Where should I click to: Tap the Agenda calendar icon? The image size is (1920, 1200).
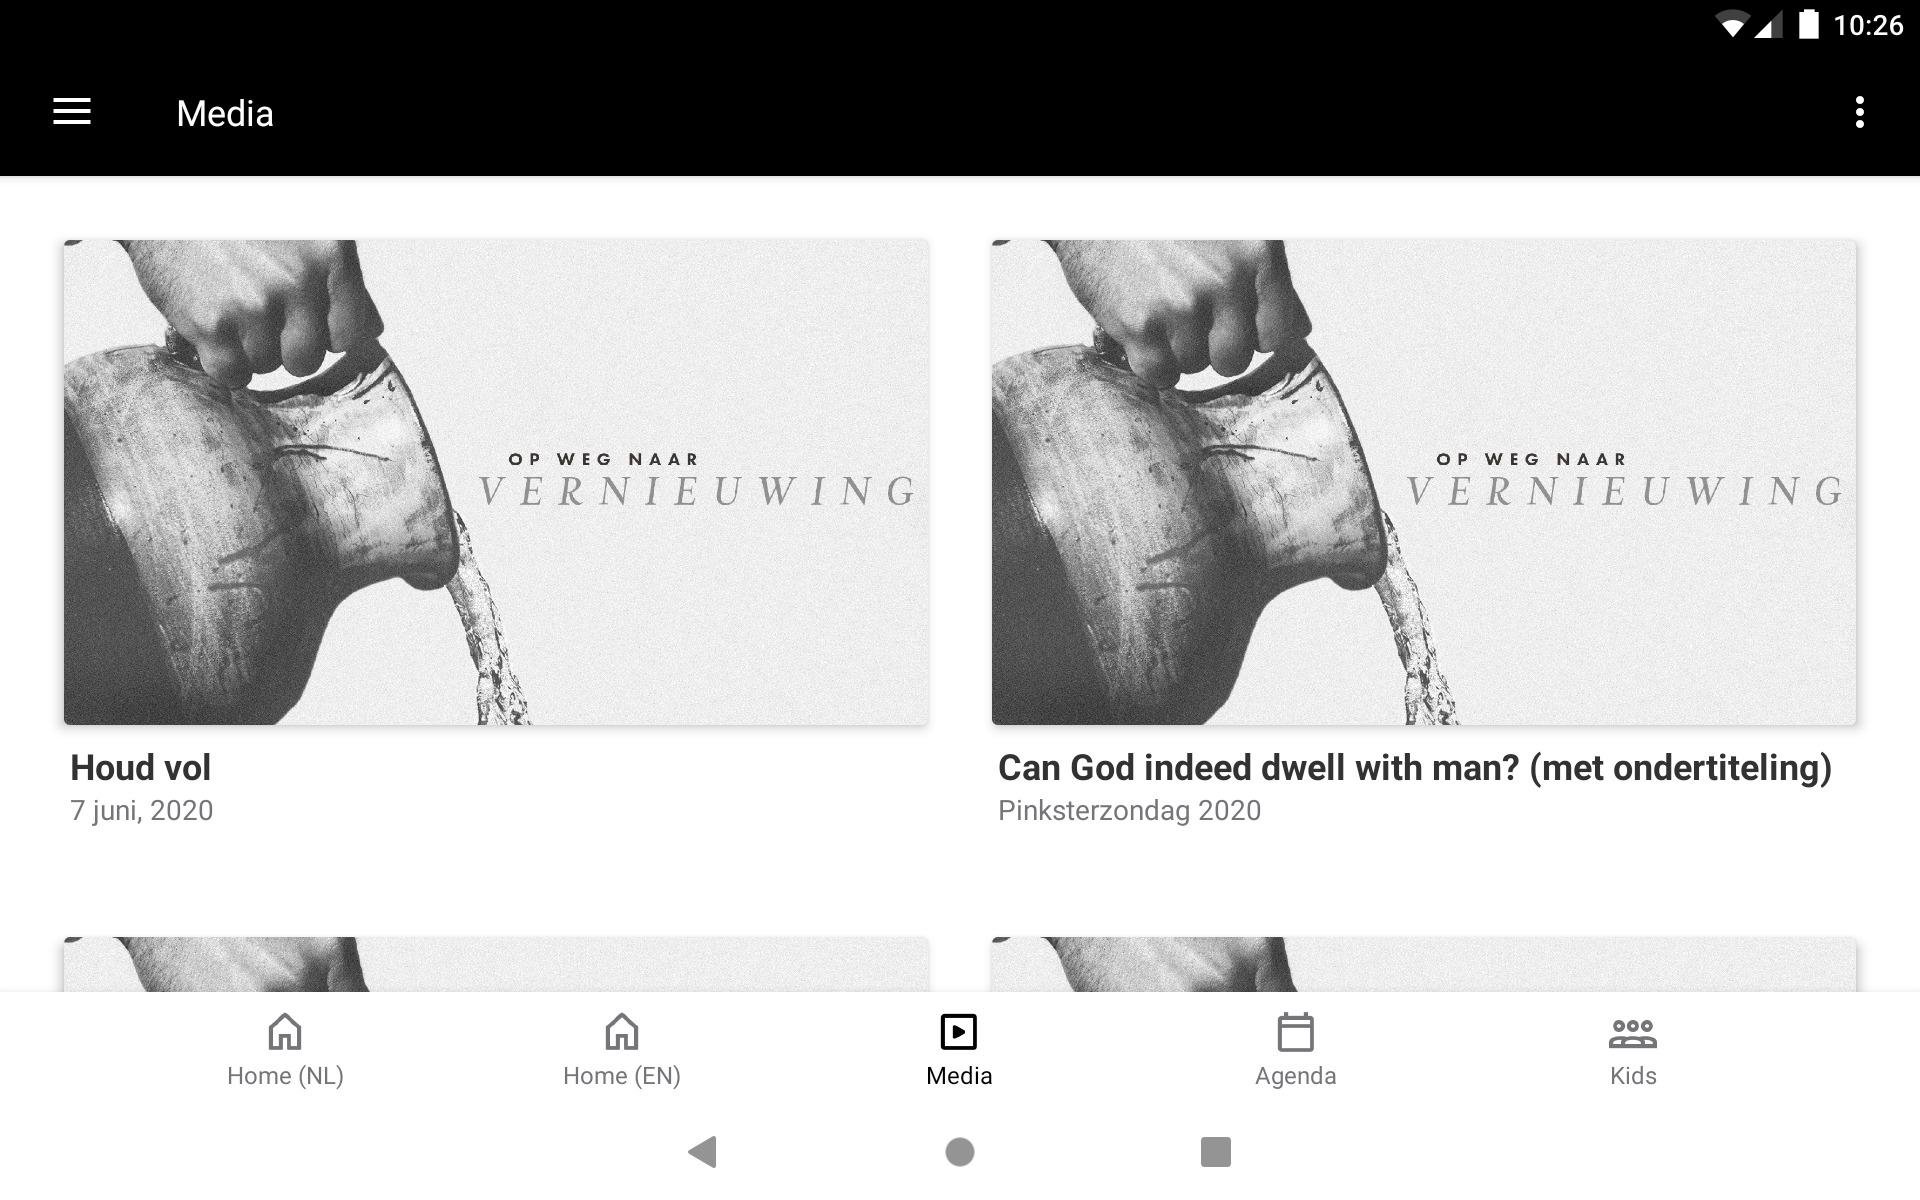click(1295, 1032)
